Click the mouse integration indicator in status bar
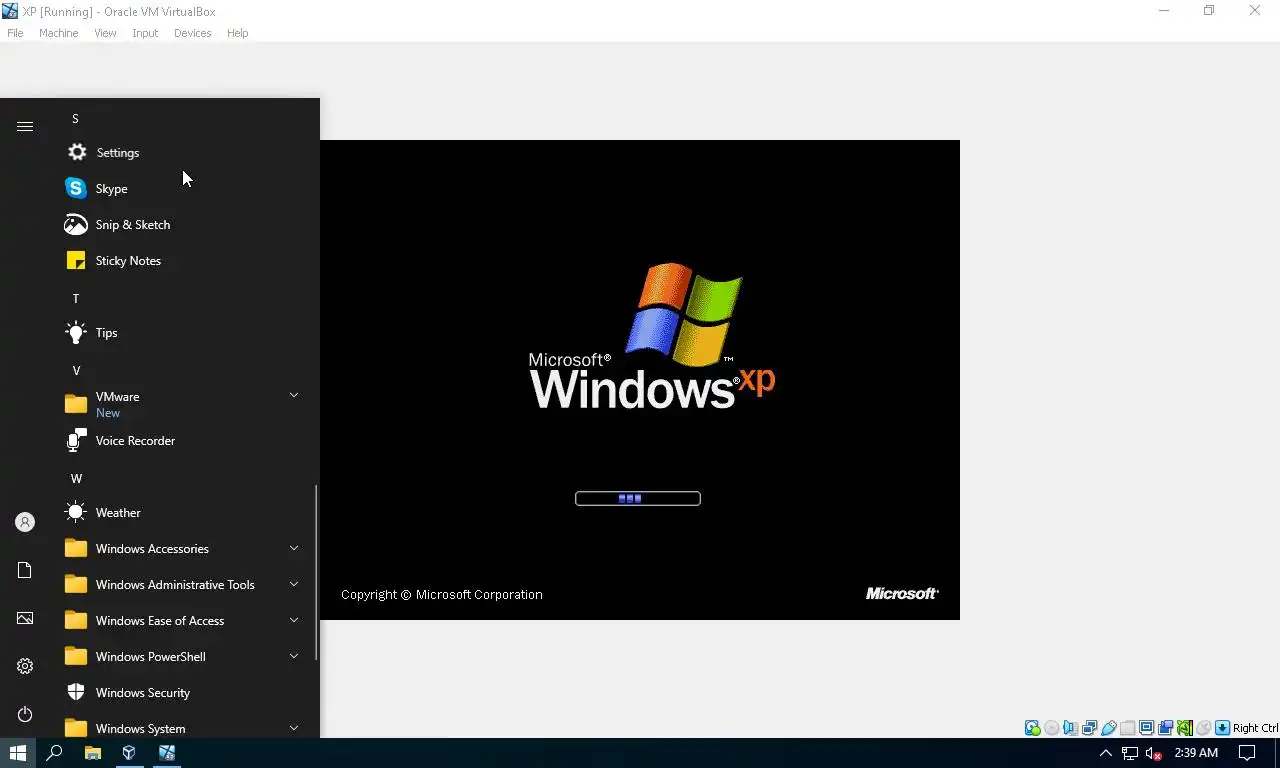Image resolution: width=1280 pixels, height=768 pixels. point(1204,728)
